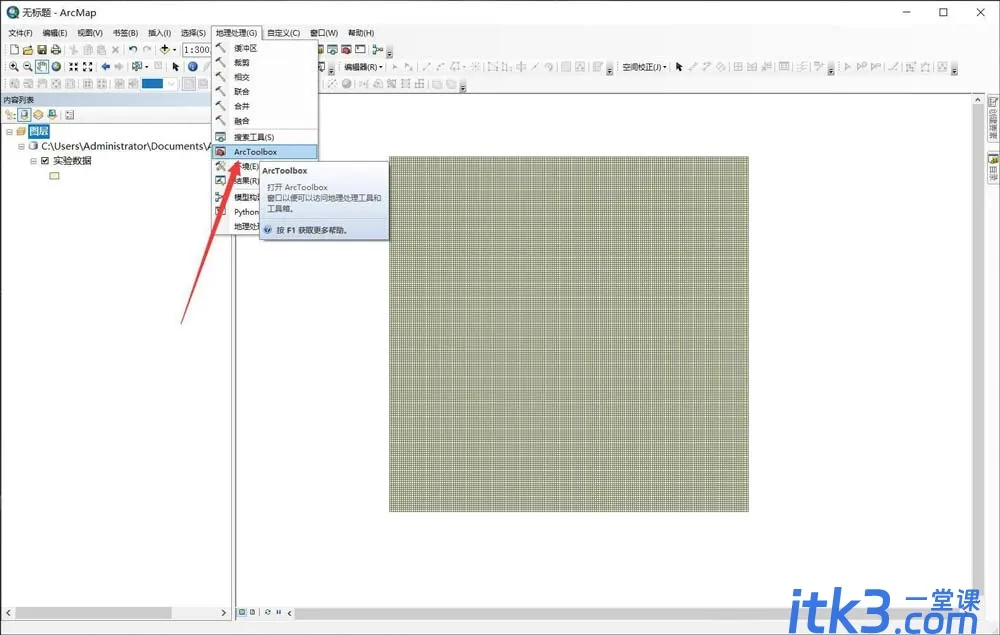
Task: Go back to previous extent
Action: (105, 66)
